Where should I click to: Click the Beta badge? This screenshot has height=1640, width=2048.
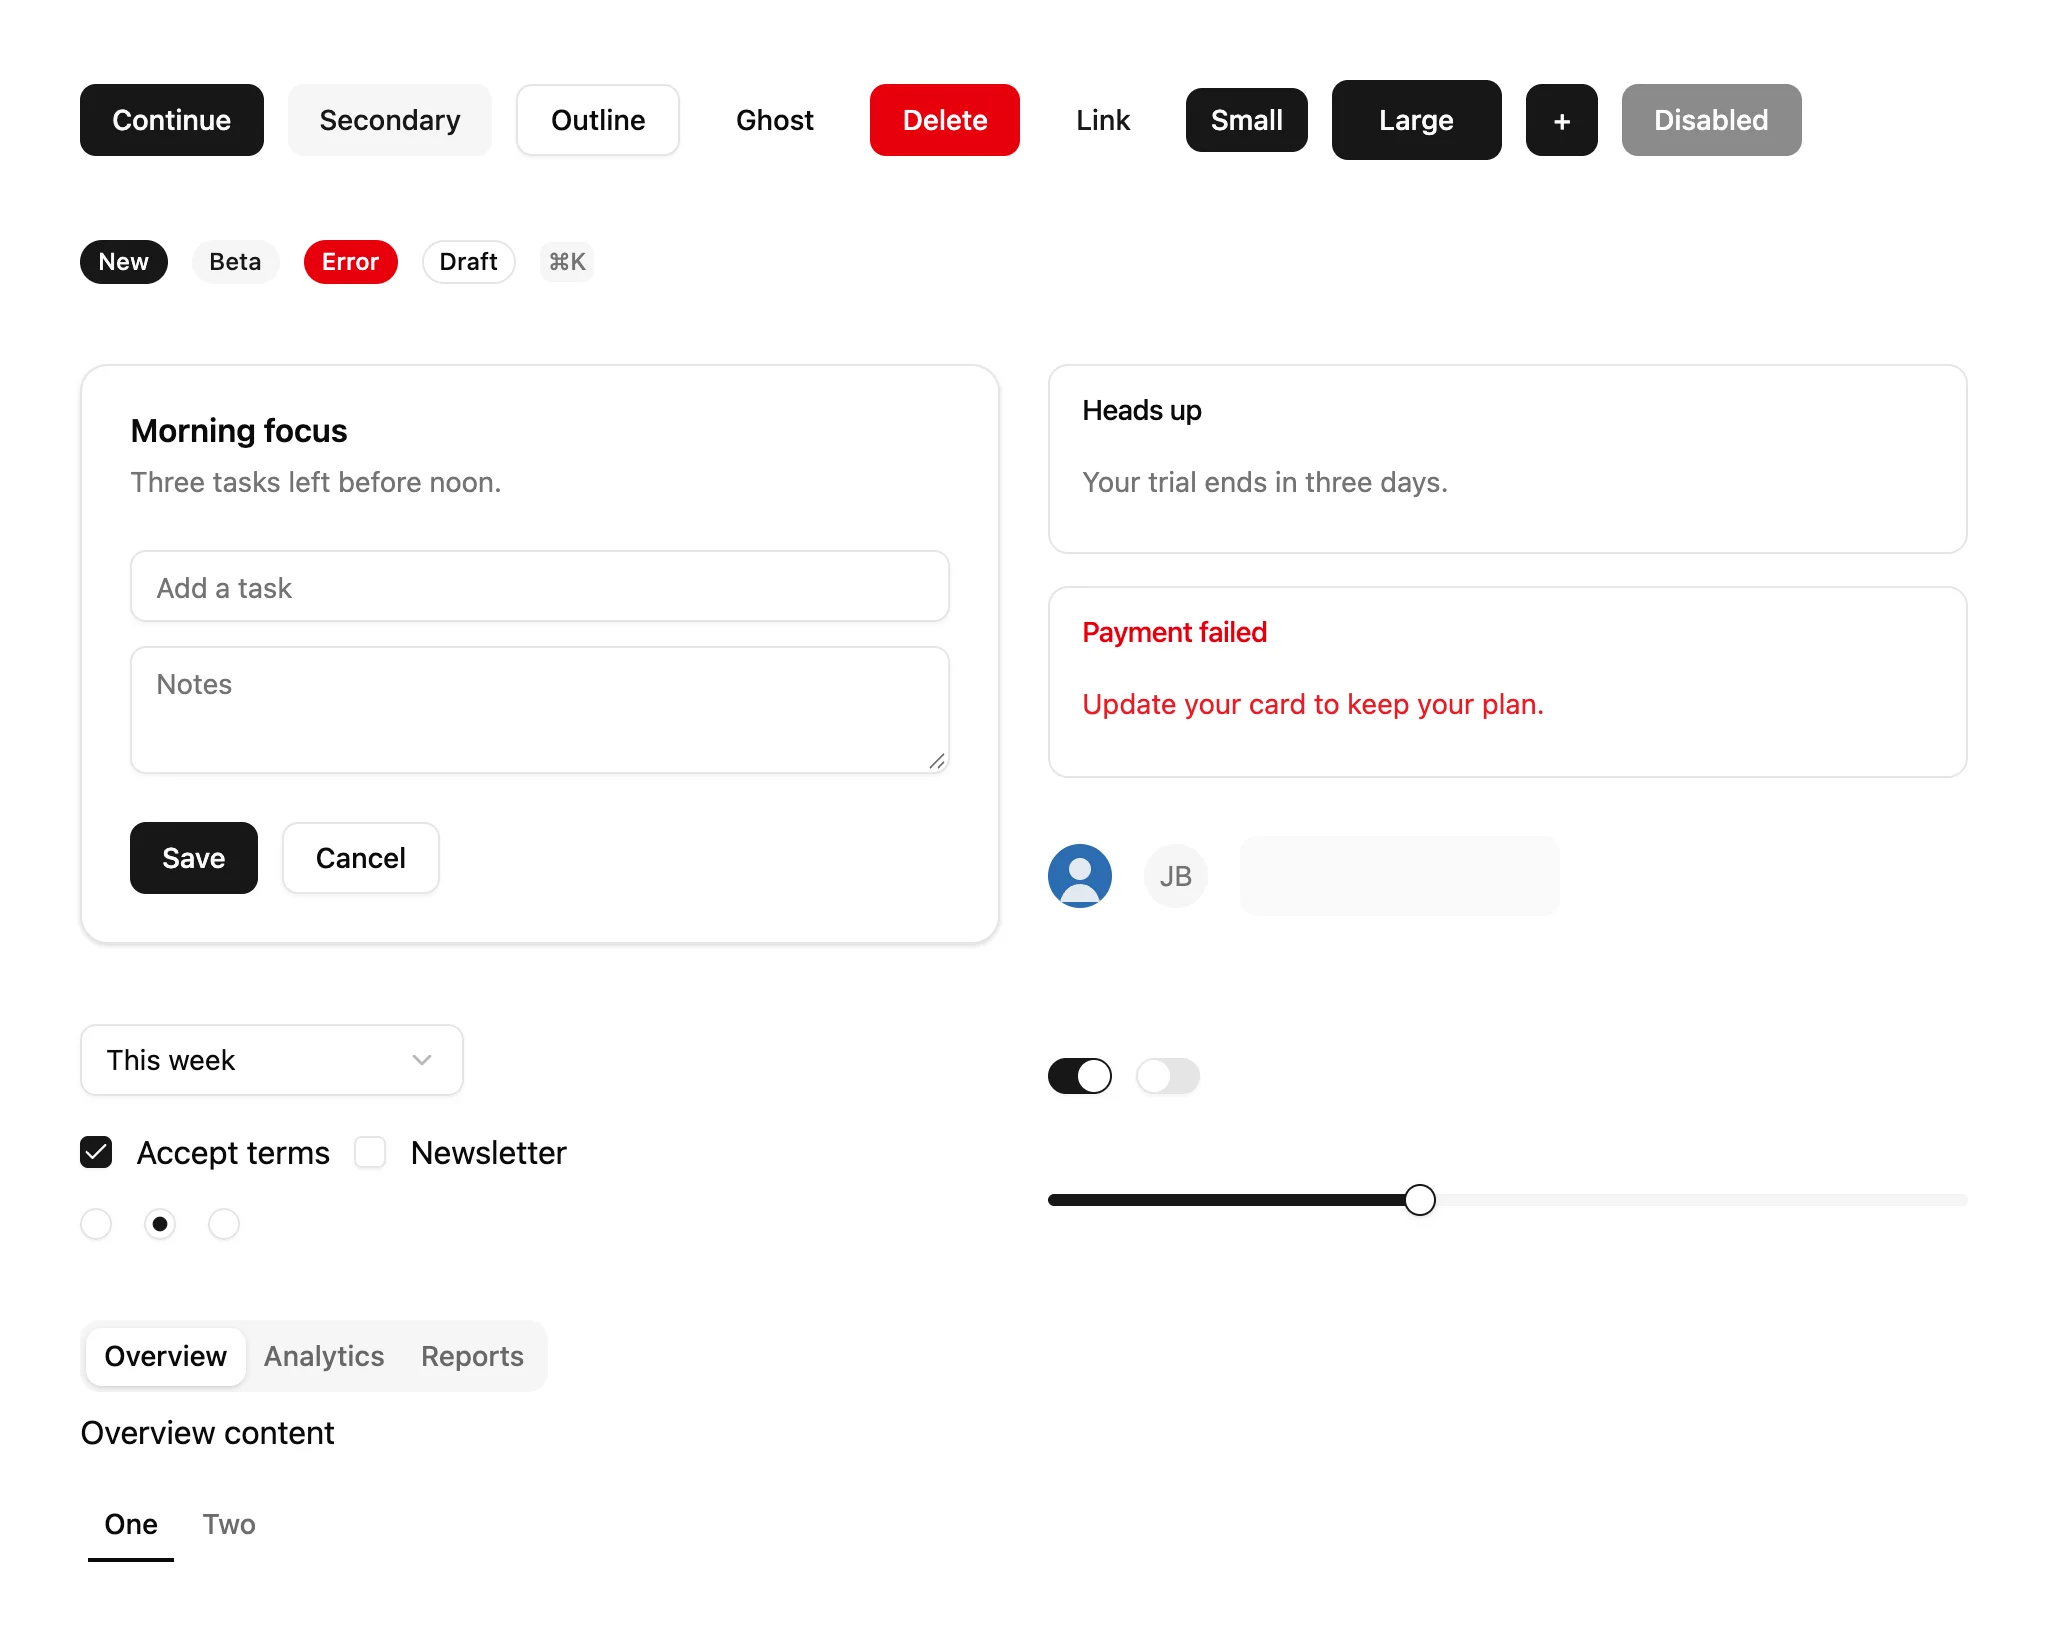[235, 262]
